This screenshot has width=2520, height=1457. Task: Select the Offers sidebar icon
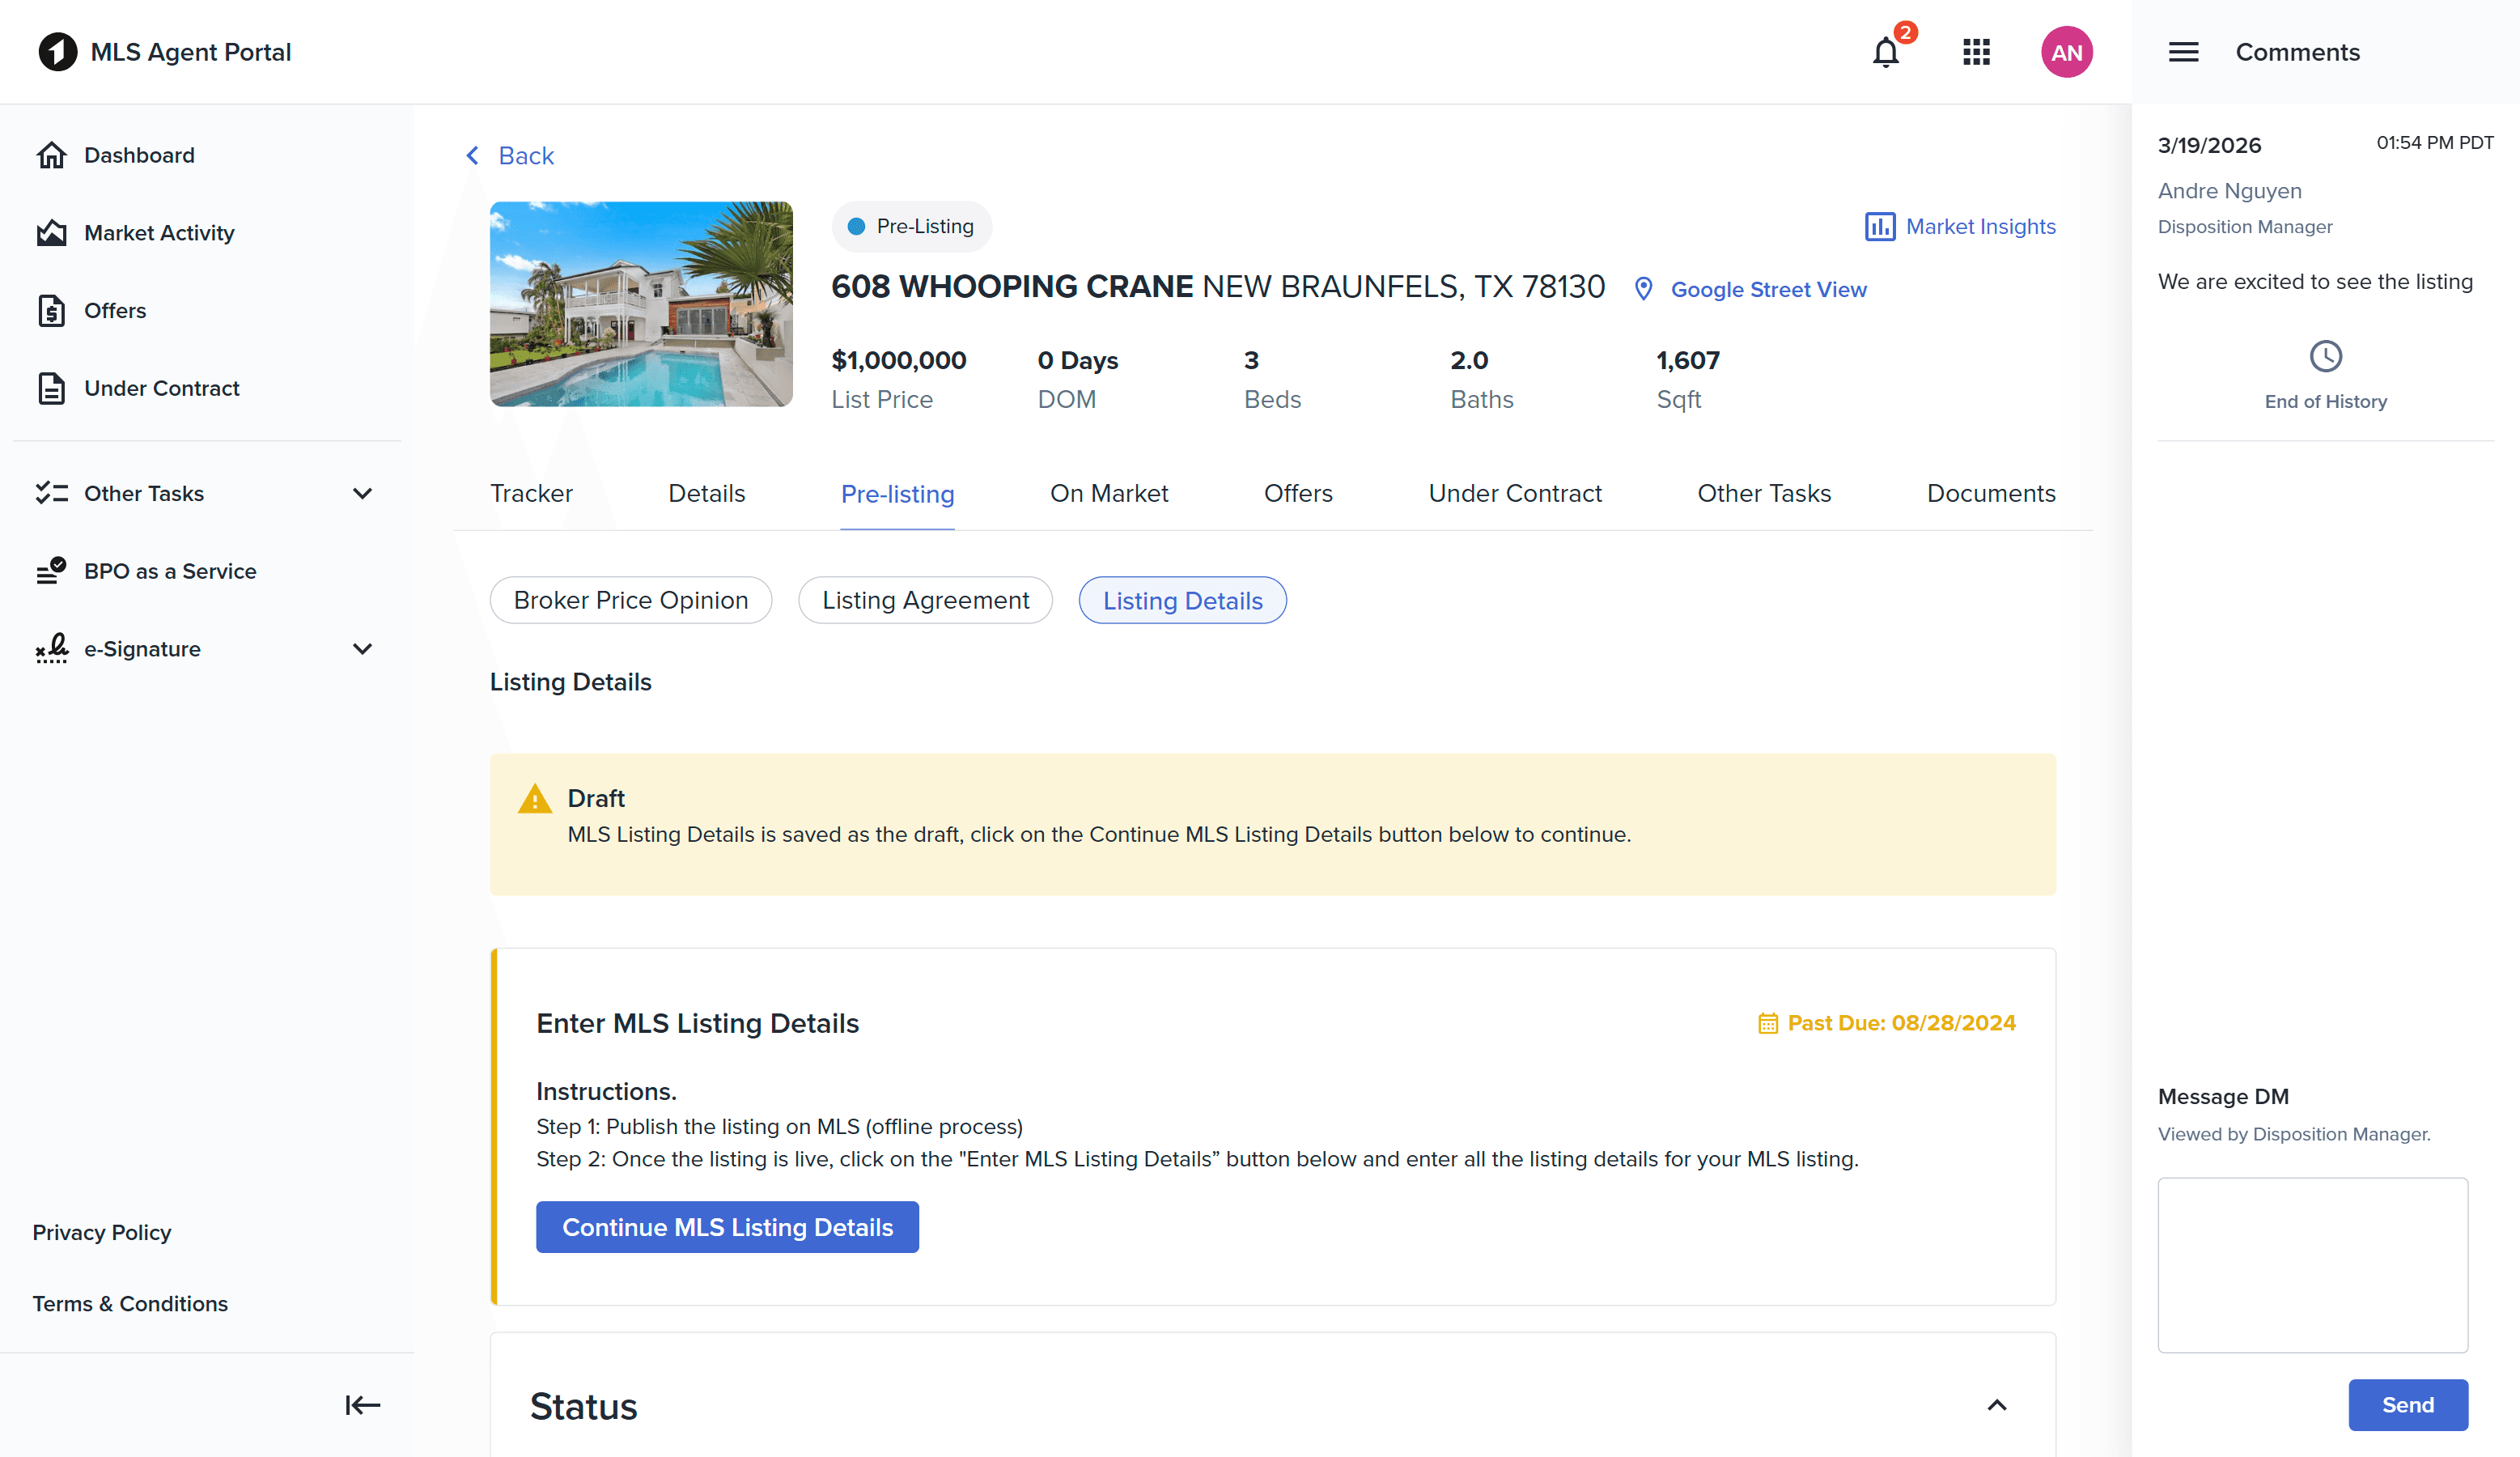click(x=52, y=310)
